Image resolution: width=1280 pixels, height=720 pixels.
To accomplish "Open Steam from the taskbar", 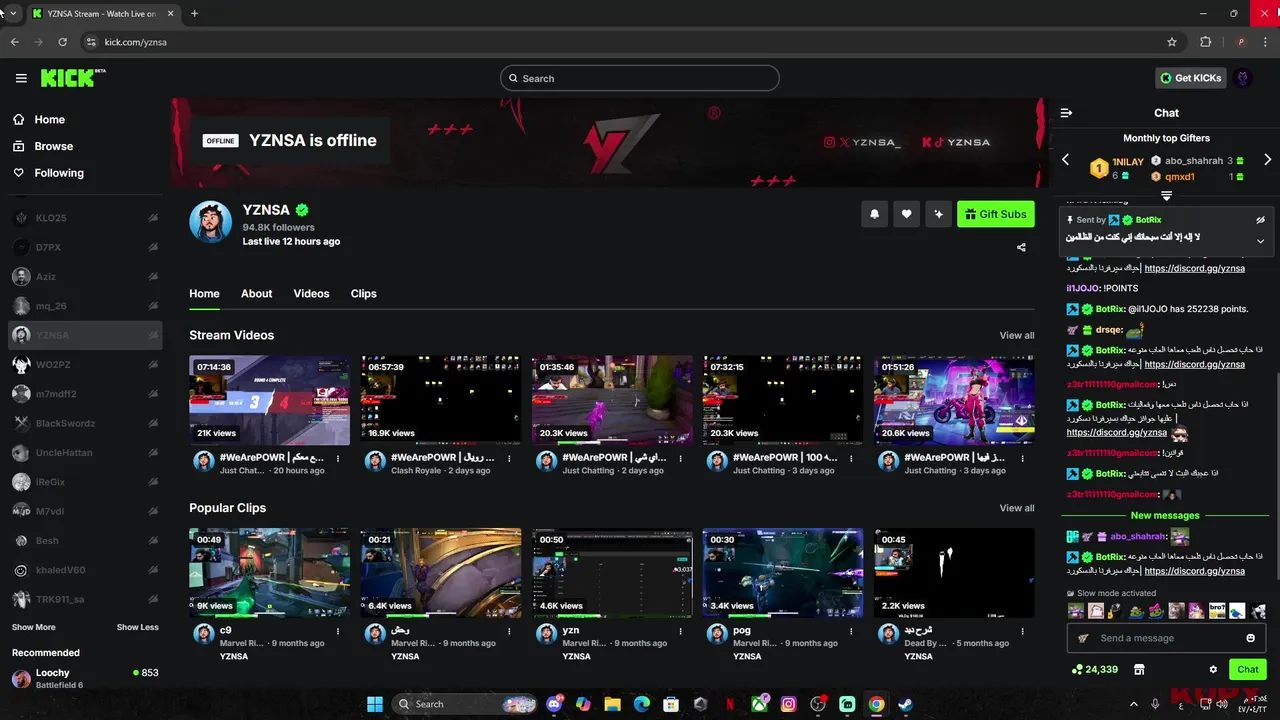I will pyautogui.click(x=905, y=704).
